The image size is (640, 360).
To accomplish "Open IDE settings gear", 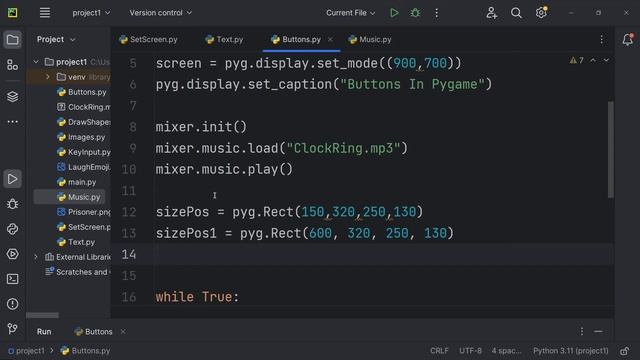I will click(x=541, y=13).
